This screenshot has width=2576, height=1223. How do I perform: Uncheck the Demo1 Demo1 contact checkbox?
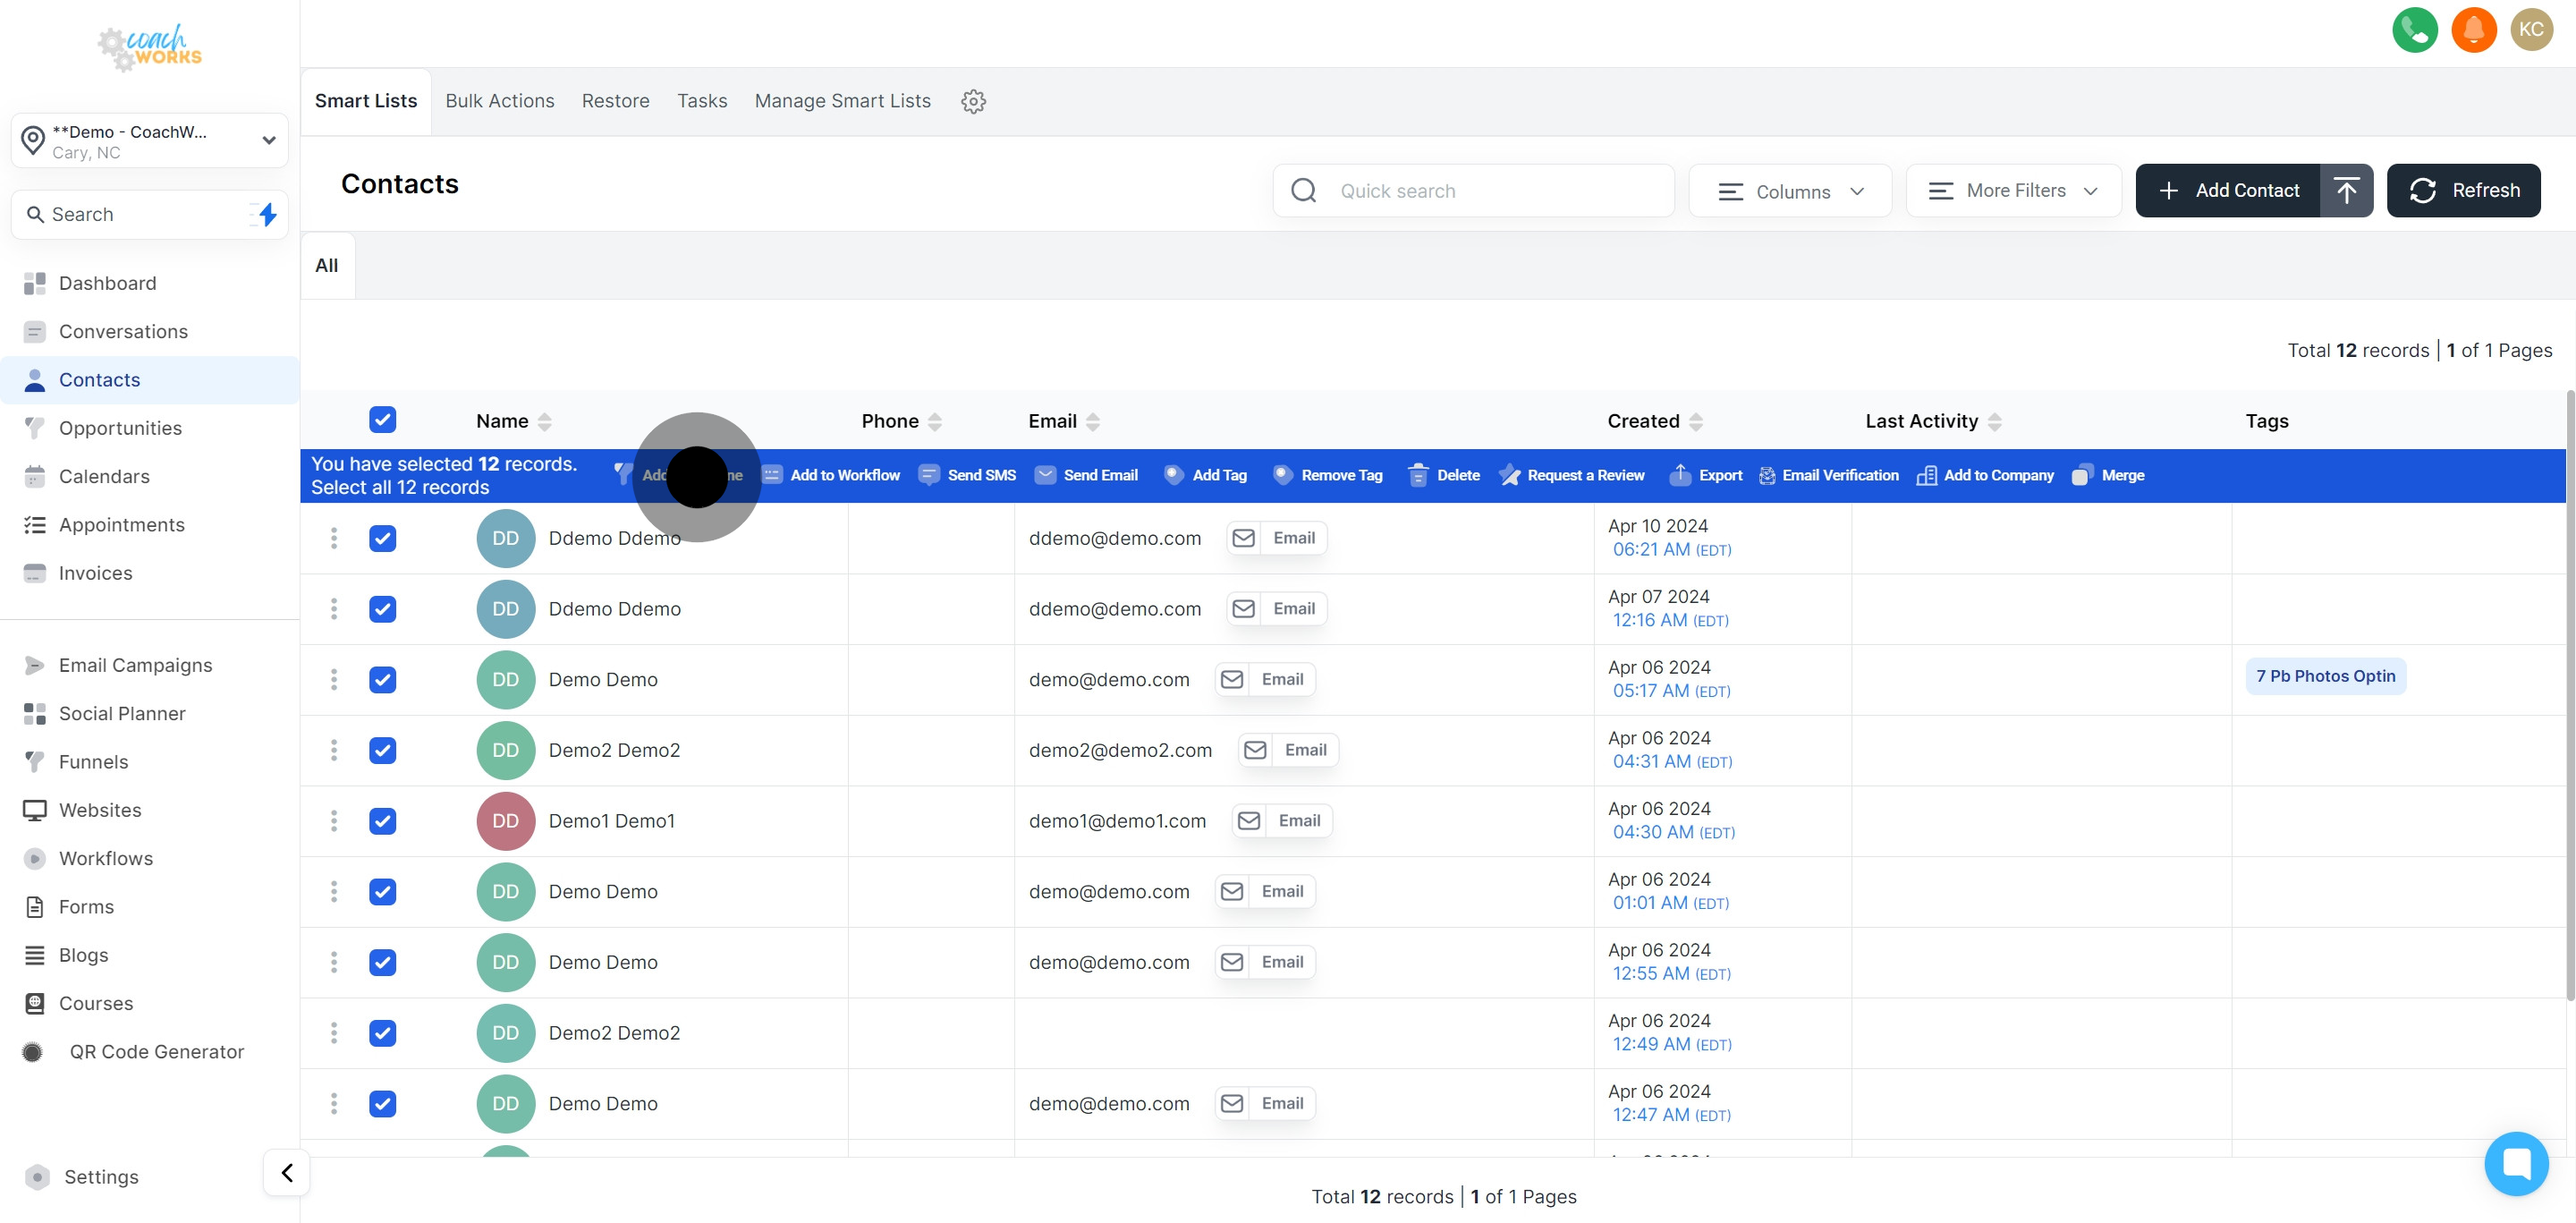point(382,821)
